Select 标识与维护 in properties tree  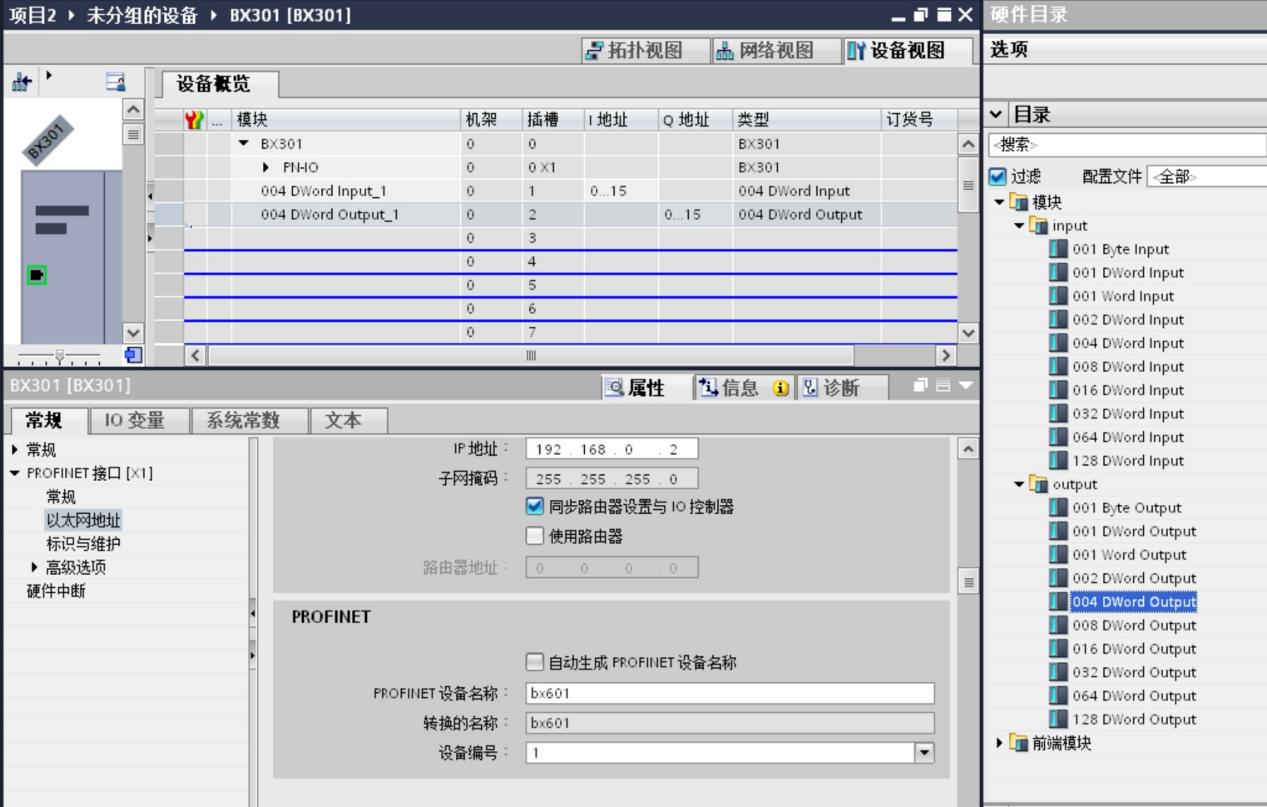(84, 544)
